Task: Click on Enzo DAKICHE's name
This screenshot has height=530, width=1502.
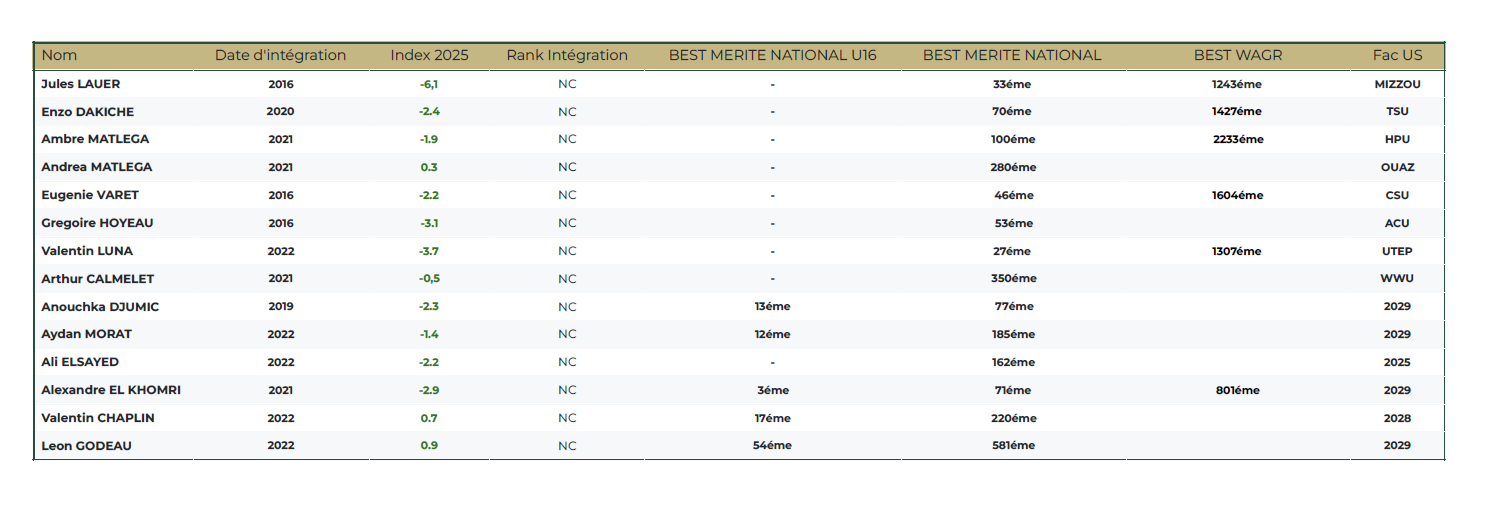Action: [87, 112]
